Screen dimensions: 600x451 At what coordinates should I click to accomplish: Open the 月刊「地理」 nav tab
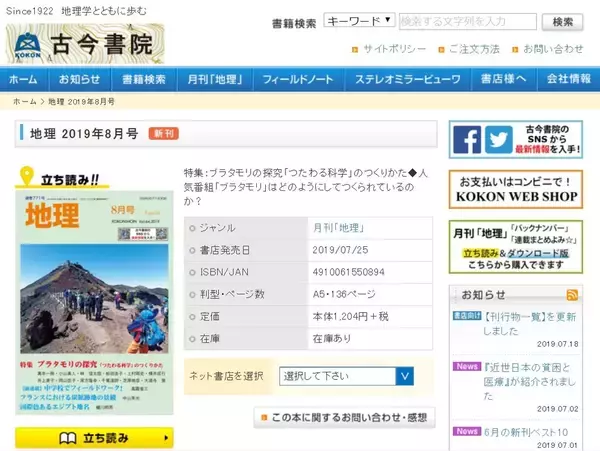215,79
